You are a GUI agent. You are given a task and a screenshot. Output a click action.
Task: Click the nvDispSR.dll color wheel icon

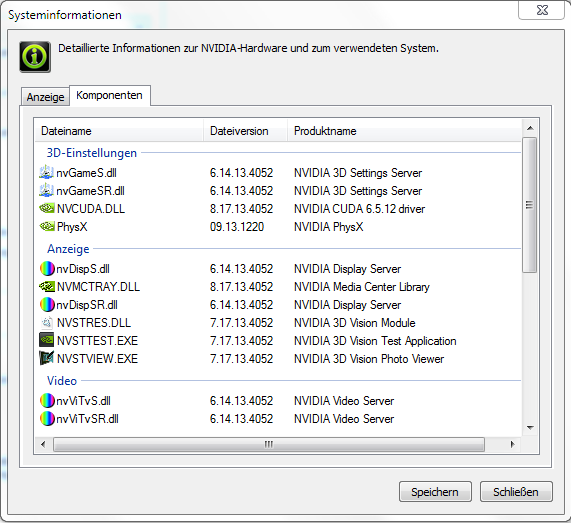click(x=47, y=304)
